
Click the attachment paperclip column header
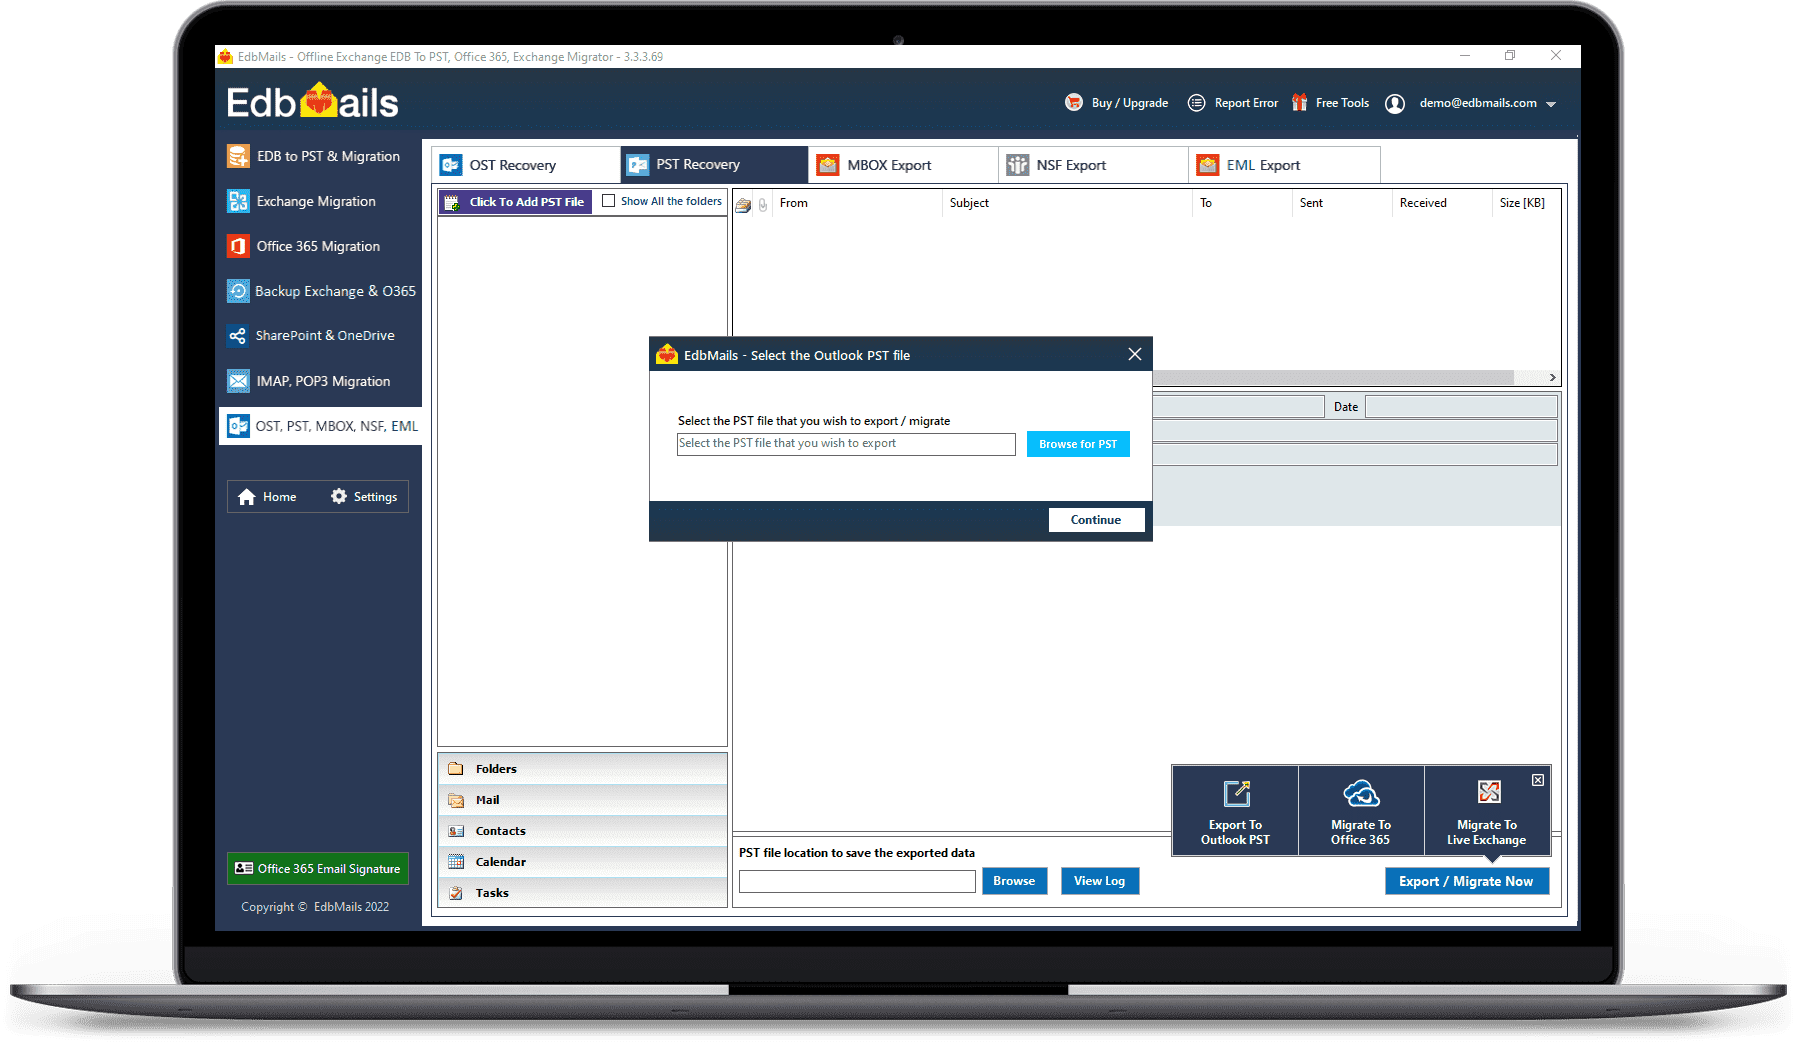point(763,204)
